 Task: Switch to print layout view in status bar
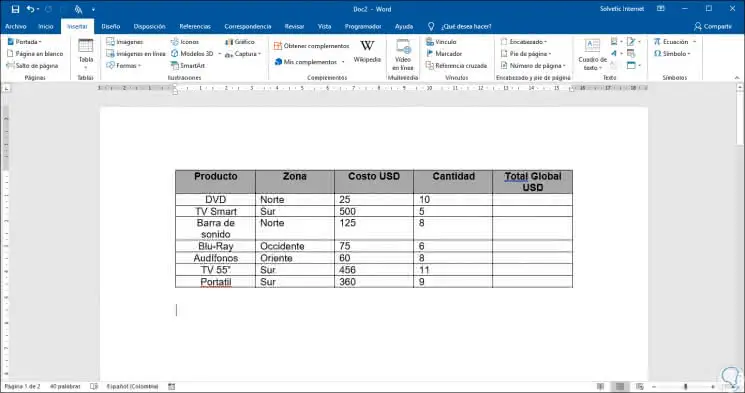click(620, 387)
